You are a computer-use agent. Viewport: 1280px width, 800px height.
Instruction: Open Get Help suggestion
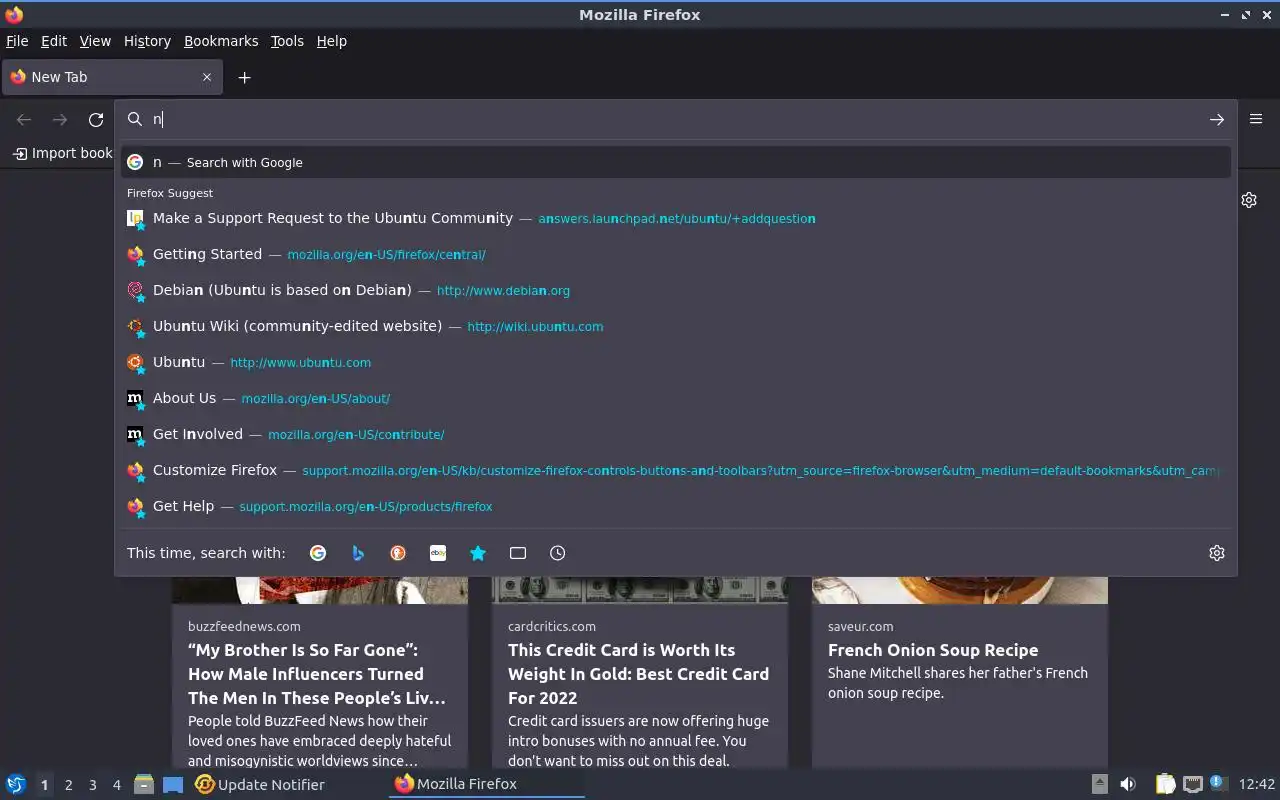pos(676,506)
